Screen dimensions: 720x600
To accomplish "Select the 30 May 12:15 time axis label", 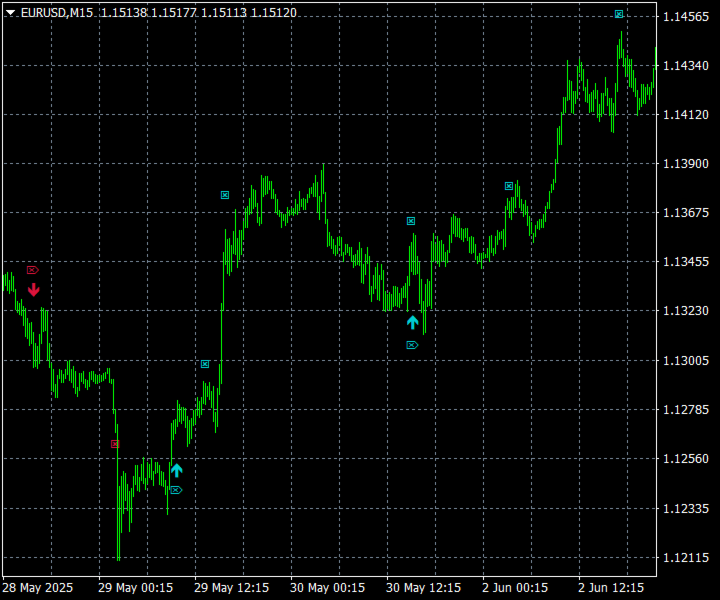I will [423, 588].
